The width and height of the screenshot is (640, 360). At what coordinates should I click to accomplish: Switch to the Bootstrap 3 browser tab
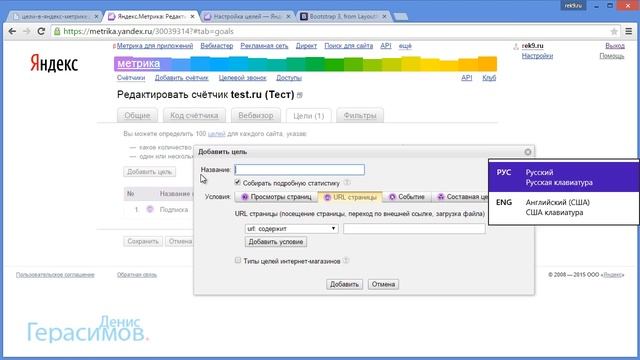pyautogui.click(x=343, y=17)
